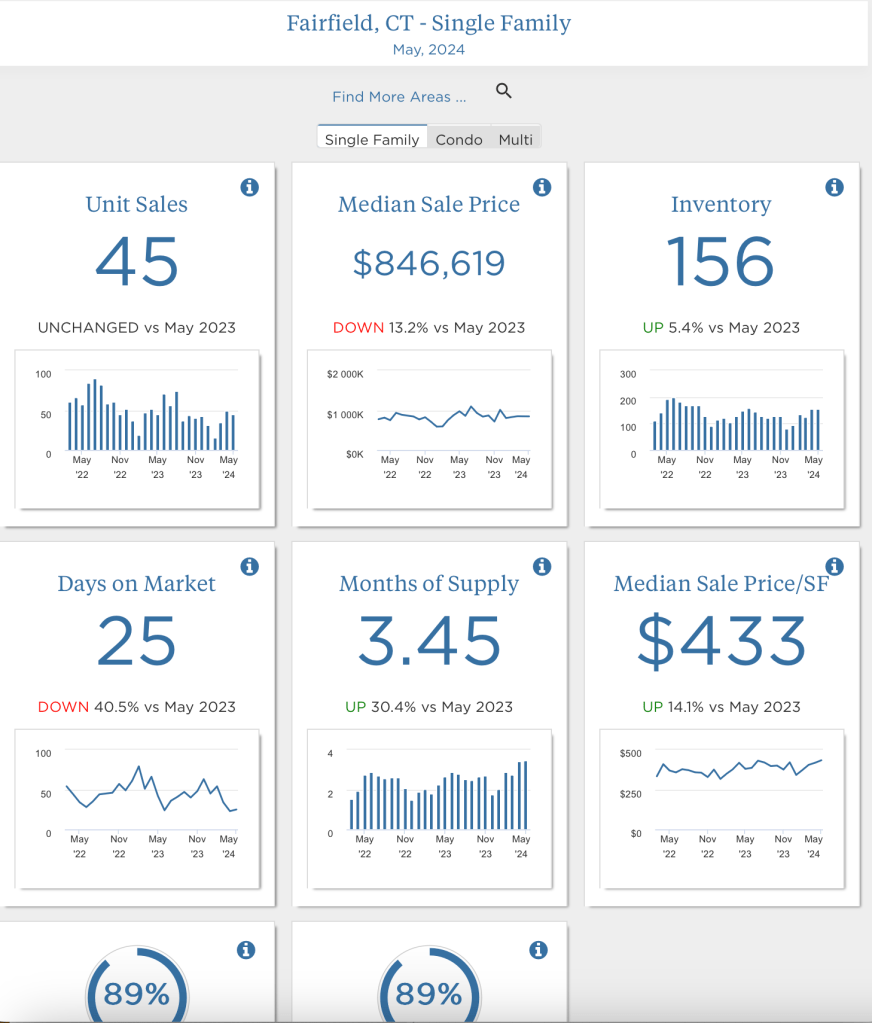Open info icon beside left 89% gauge
The width and height of the screenshot is (872, 1023).
tap(246, 950)
